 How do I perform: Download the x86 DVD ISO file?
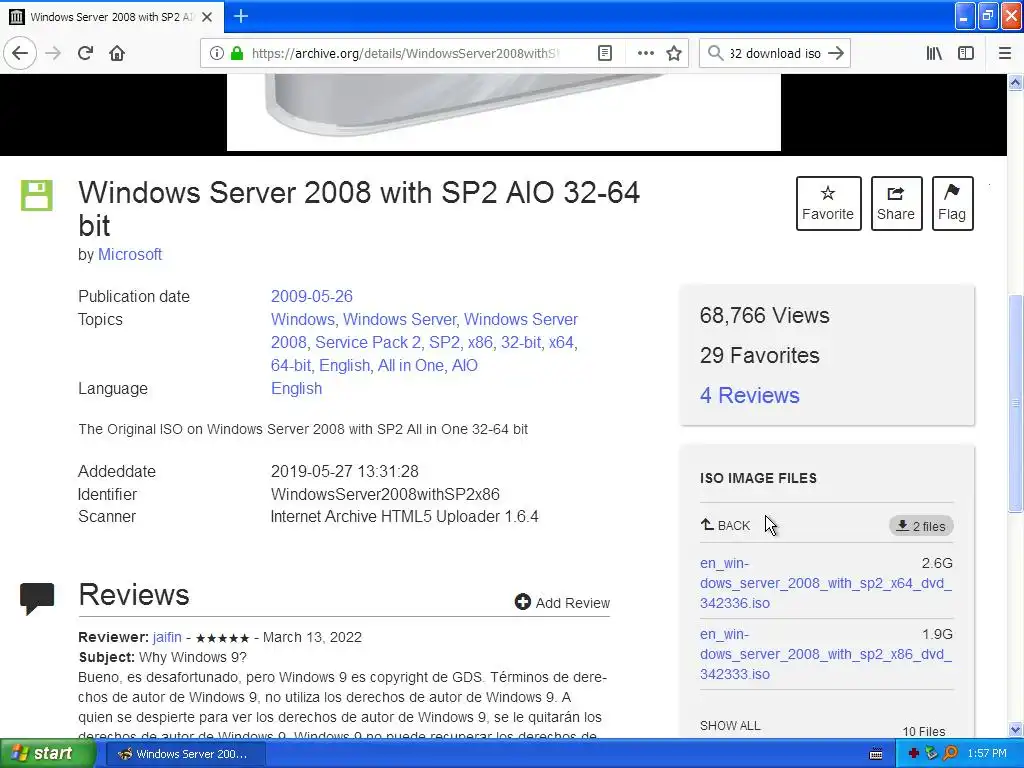825,654
